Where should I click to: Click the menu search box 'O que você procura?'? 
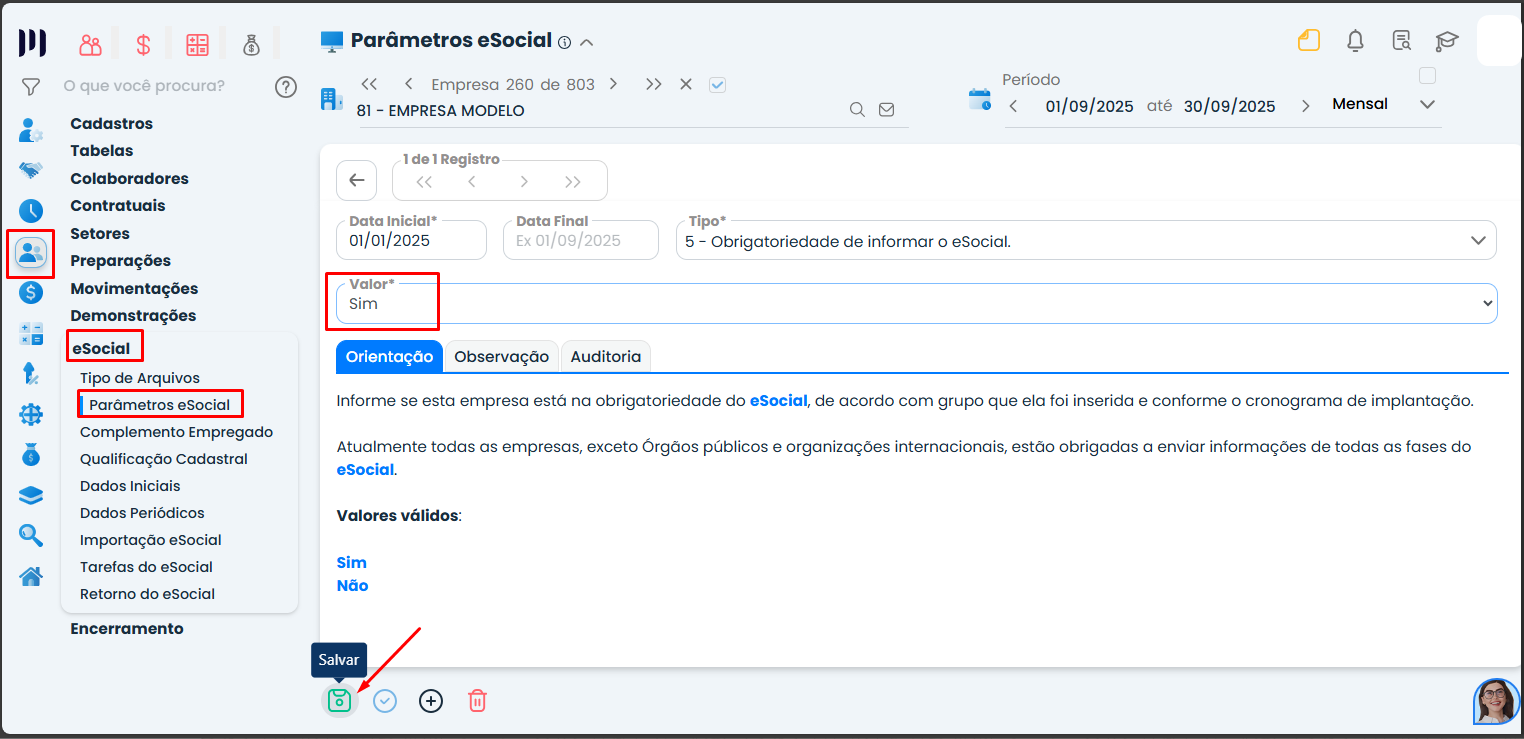[144, 86]
